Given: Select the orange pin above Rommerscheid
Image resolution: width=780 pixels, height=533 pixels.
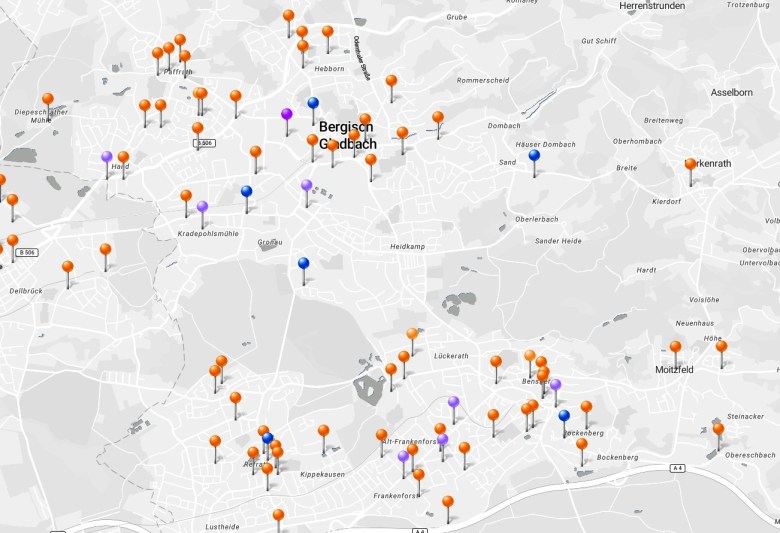Looking at the screenshot, I should (x=391, y=81).
